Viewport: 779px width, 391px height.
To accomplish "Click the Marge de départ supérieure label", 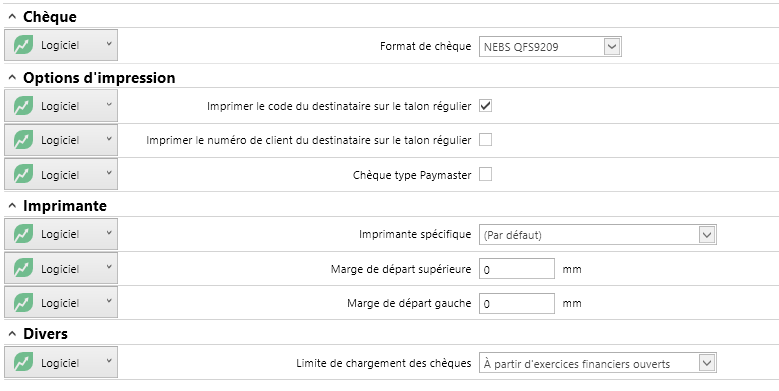I will point(401,269).
